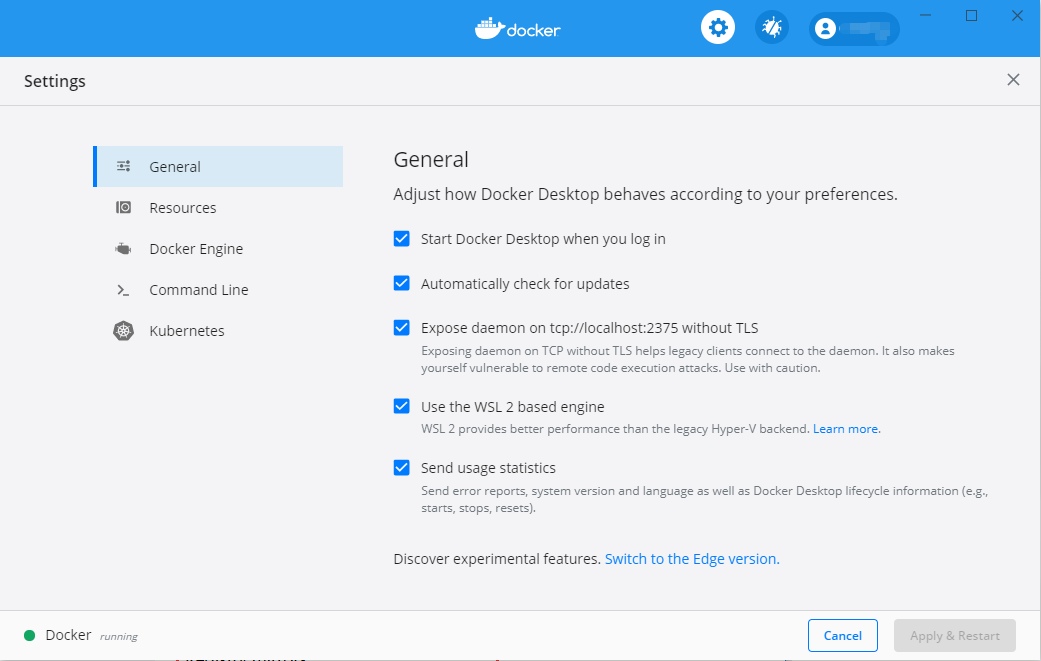Click the General sliders icon
This screenshot has width=1041, height=661.
(x=123, y=166)
